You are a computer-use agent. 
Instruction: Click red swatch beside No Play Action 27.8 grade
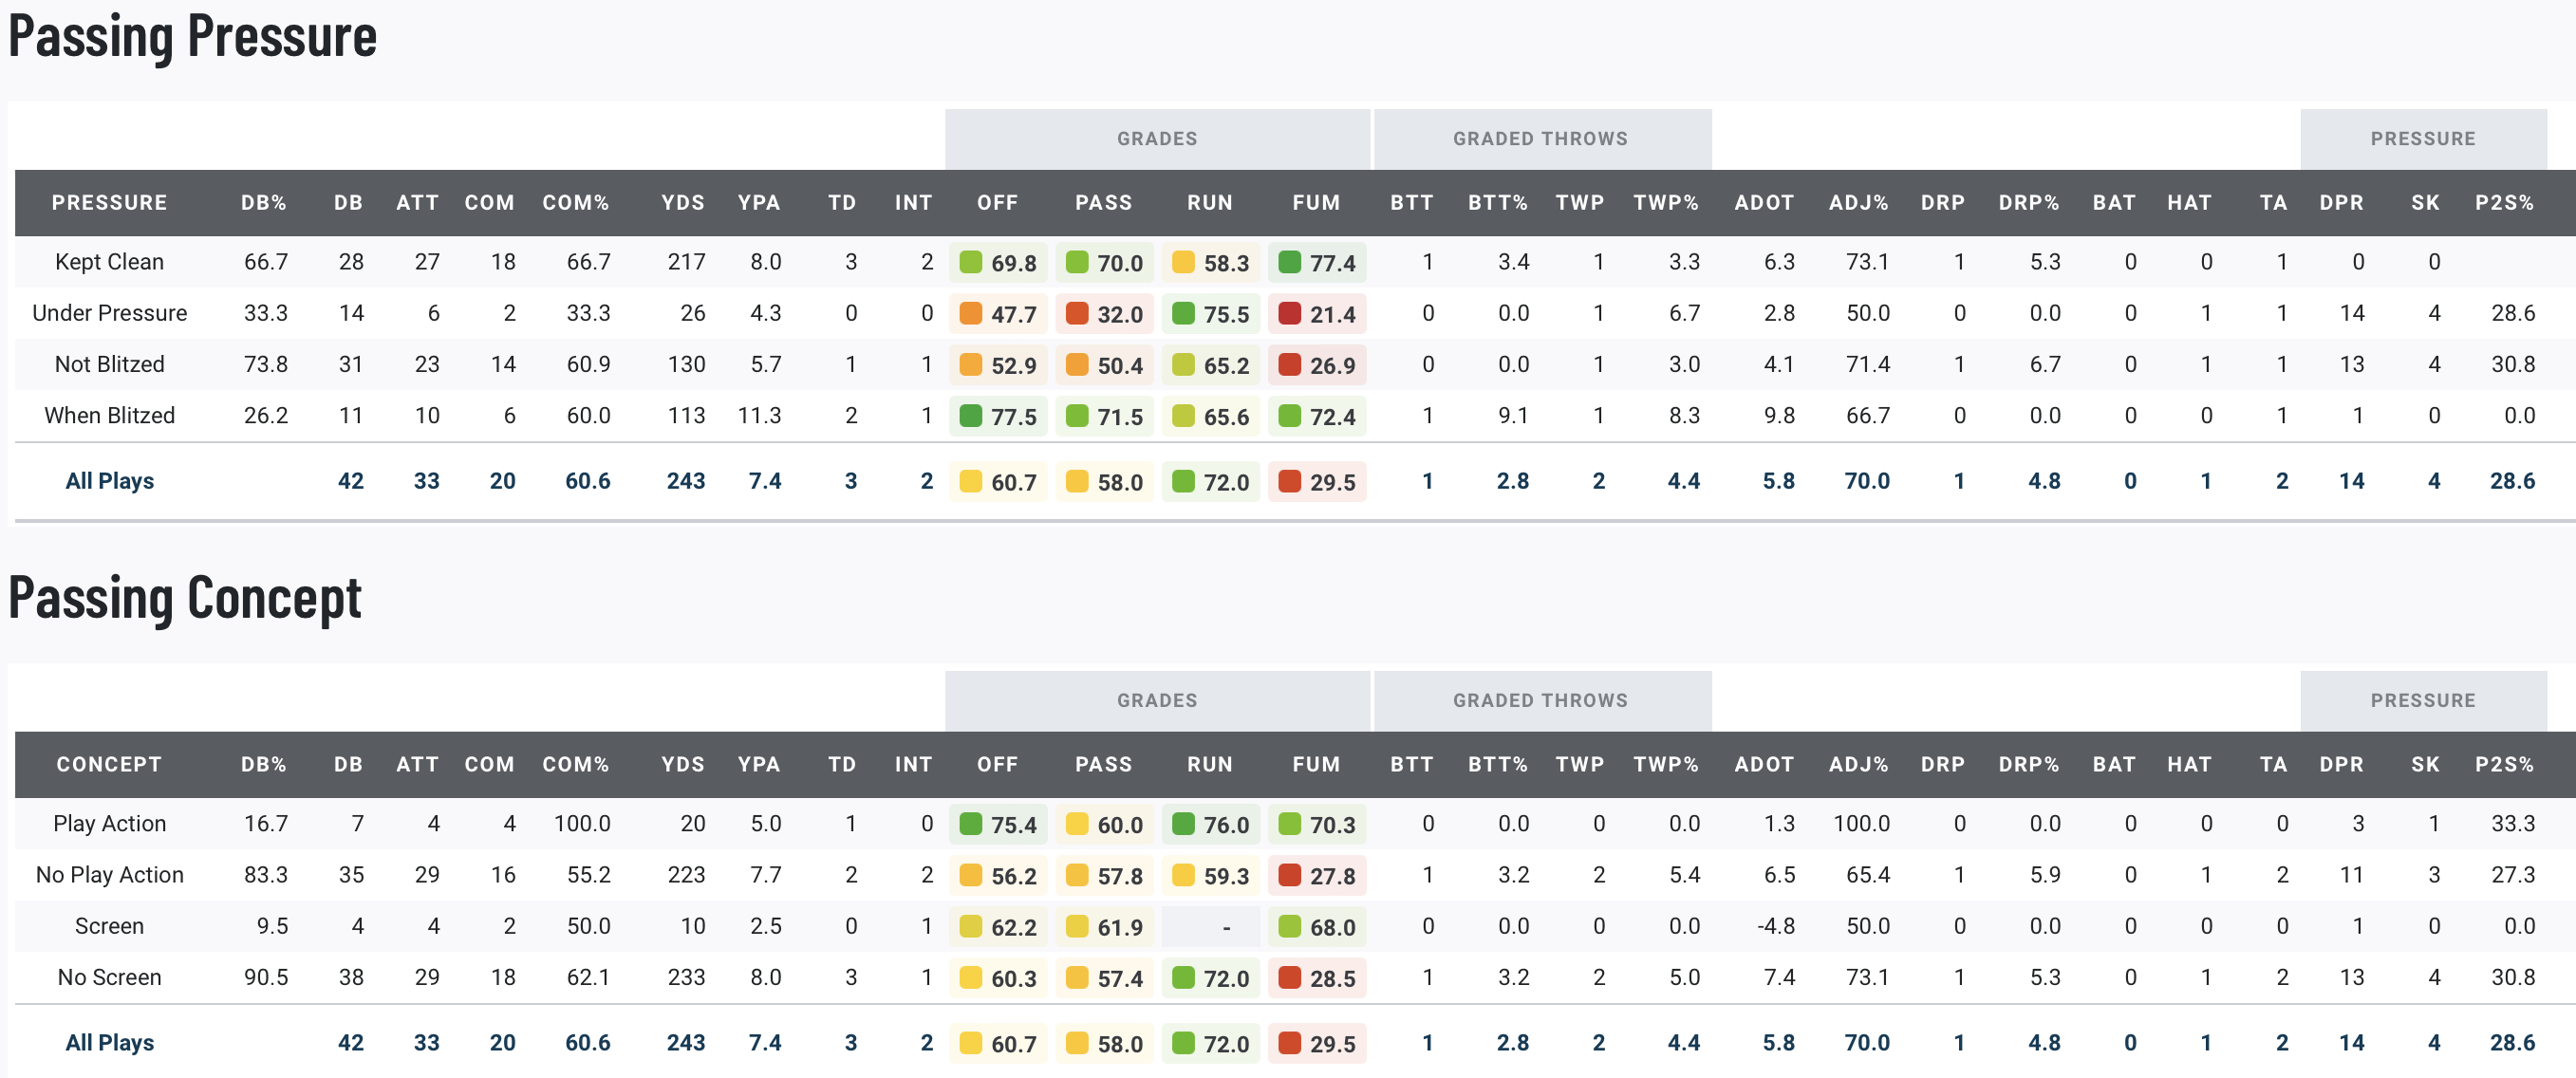pyautogui.click(x=1289, y=875)
